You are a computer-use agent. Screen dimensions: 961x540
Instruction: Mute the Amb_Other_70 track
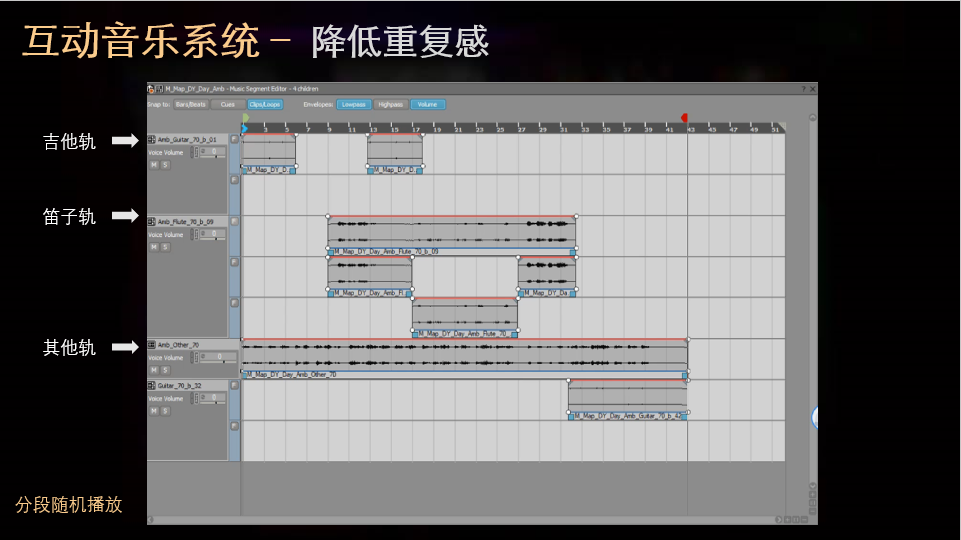154,370
